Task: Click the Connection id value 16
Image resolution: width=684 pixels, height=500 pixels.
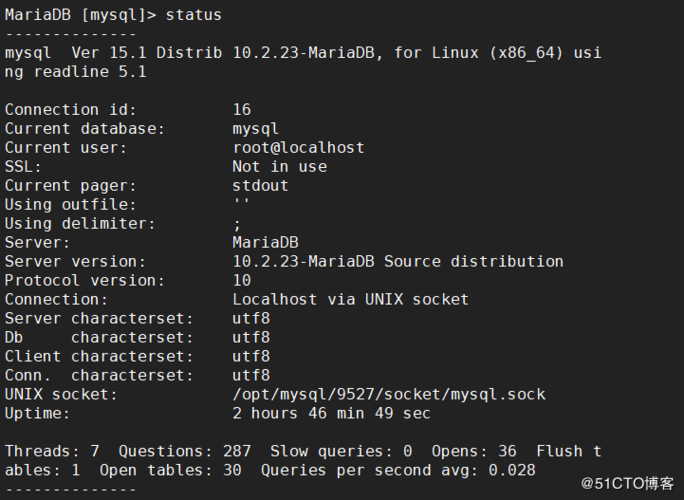Action: click(x=242, y=109)
